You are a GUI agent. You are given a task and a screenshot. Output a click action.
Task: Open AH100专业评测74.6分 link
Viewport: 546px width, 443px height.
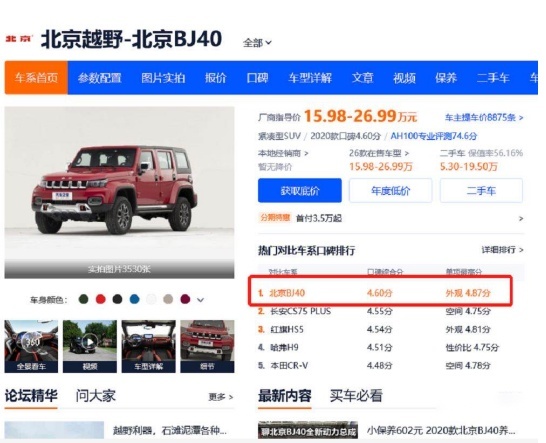coord(434,136)
